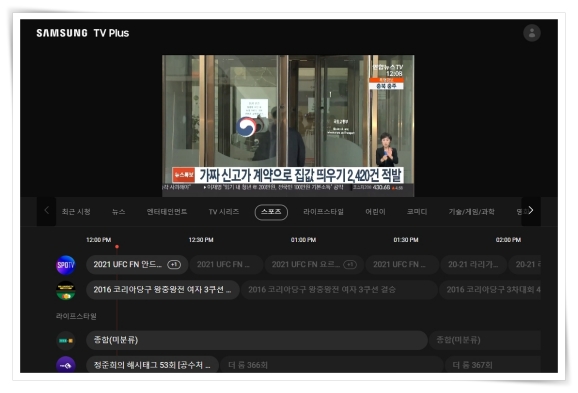Click the Samsung TV Plus logo
The height and width of the screenshot is (393, 578).
point(83,33)
